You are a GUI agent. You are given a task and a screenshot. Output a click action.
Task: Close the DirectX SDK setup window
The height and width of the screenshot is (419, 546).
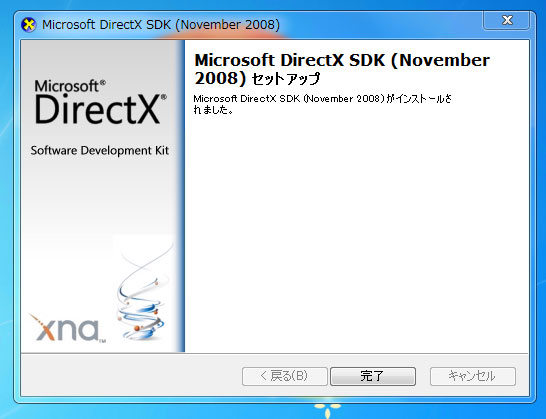coord(507,20)
